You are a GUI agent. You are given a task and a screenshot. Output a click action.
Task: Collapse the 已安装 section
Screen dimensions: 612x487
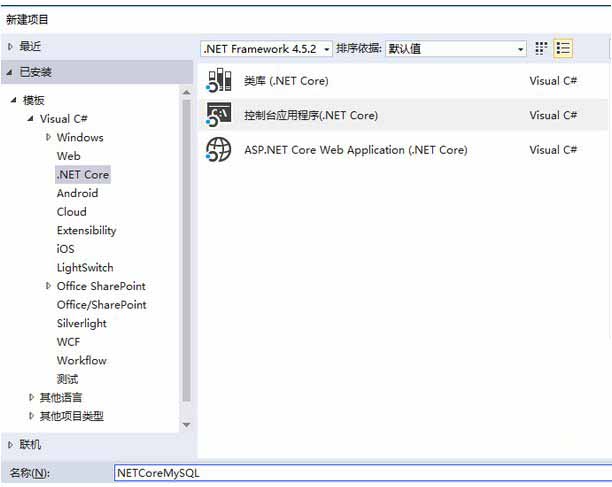click(x=11, y=72)
